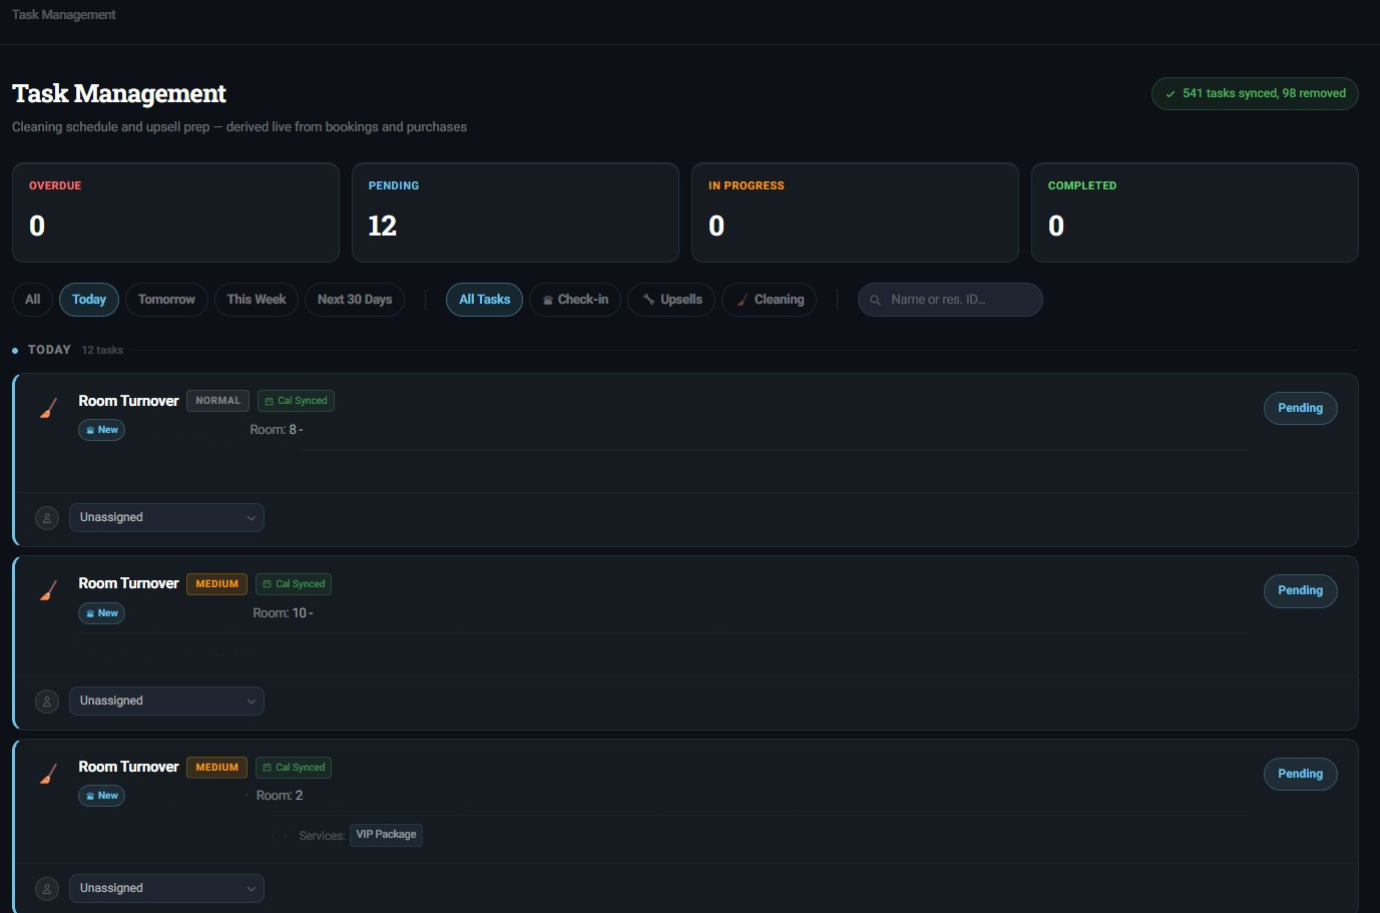1380x913 pixels.
Task: Open the Overdue summary card
Action: (x=176, y=213)
